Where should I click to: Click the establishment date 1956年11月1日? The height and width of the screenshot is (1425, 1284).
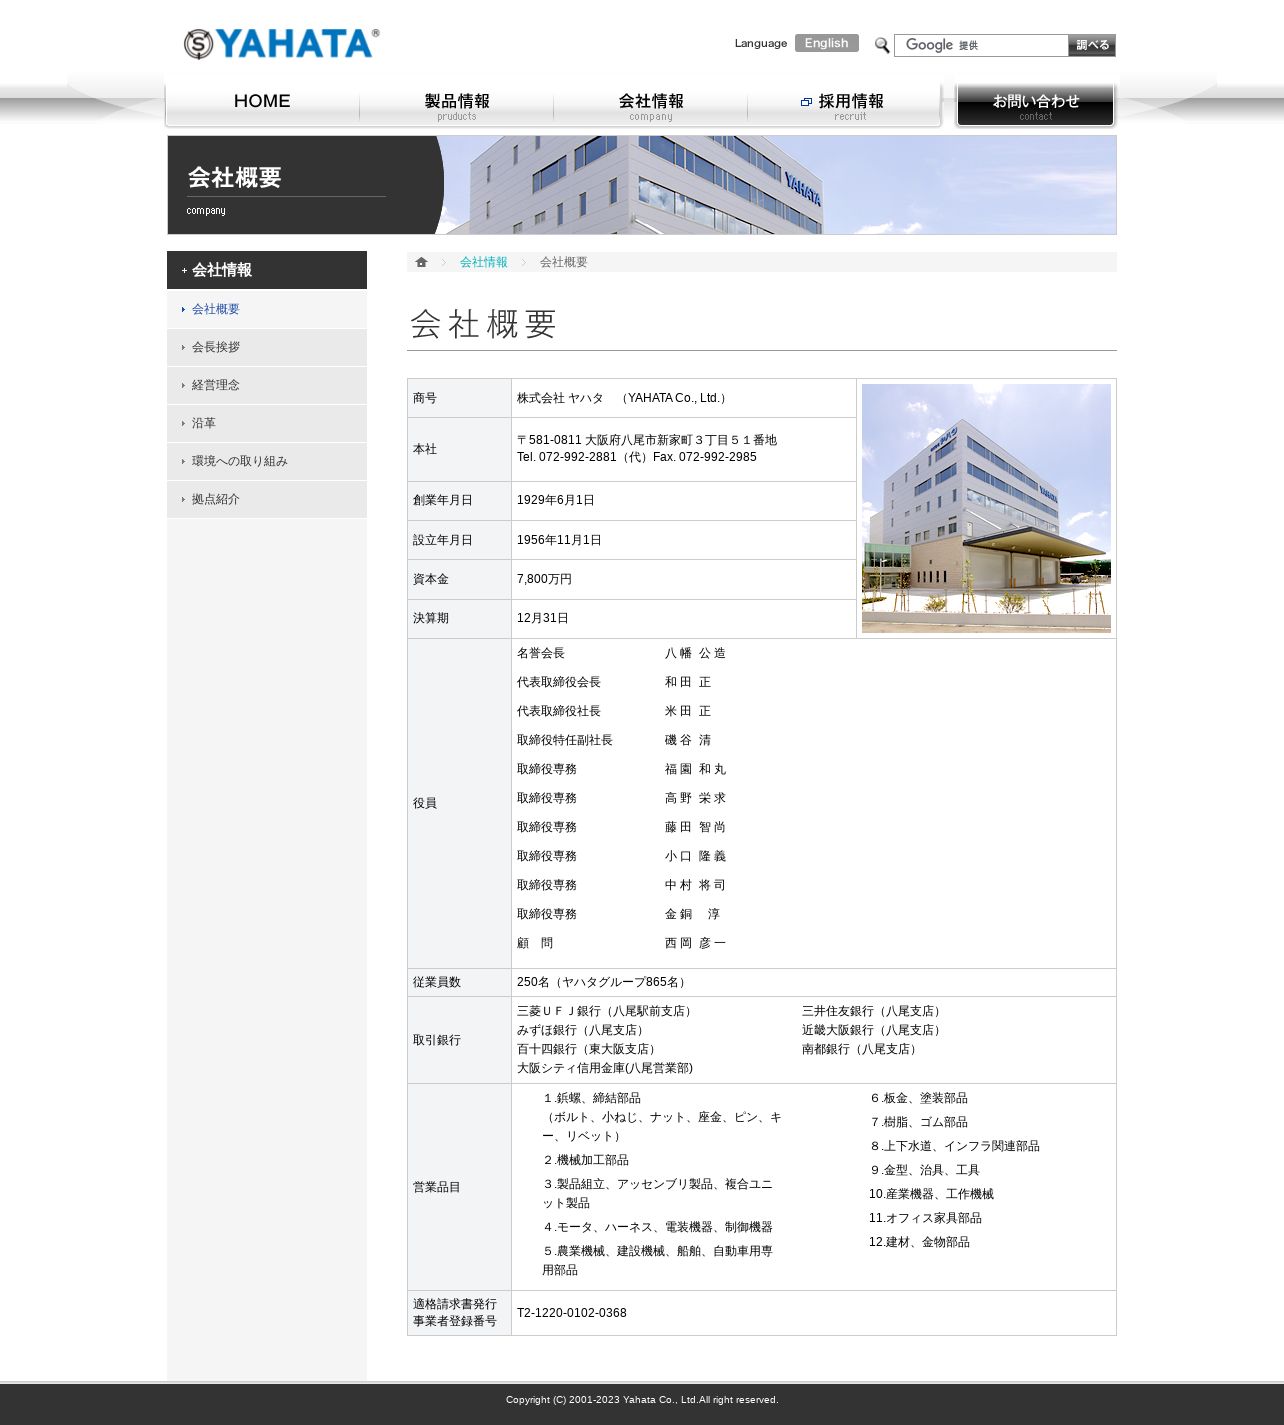click(559, 540)
